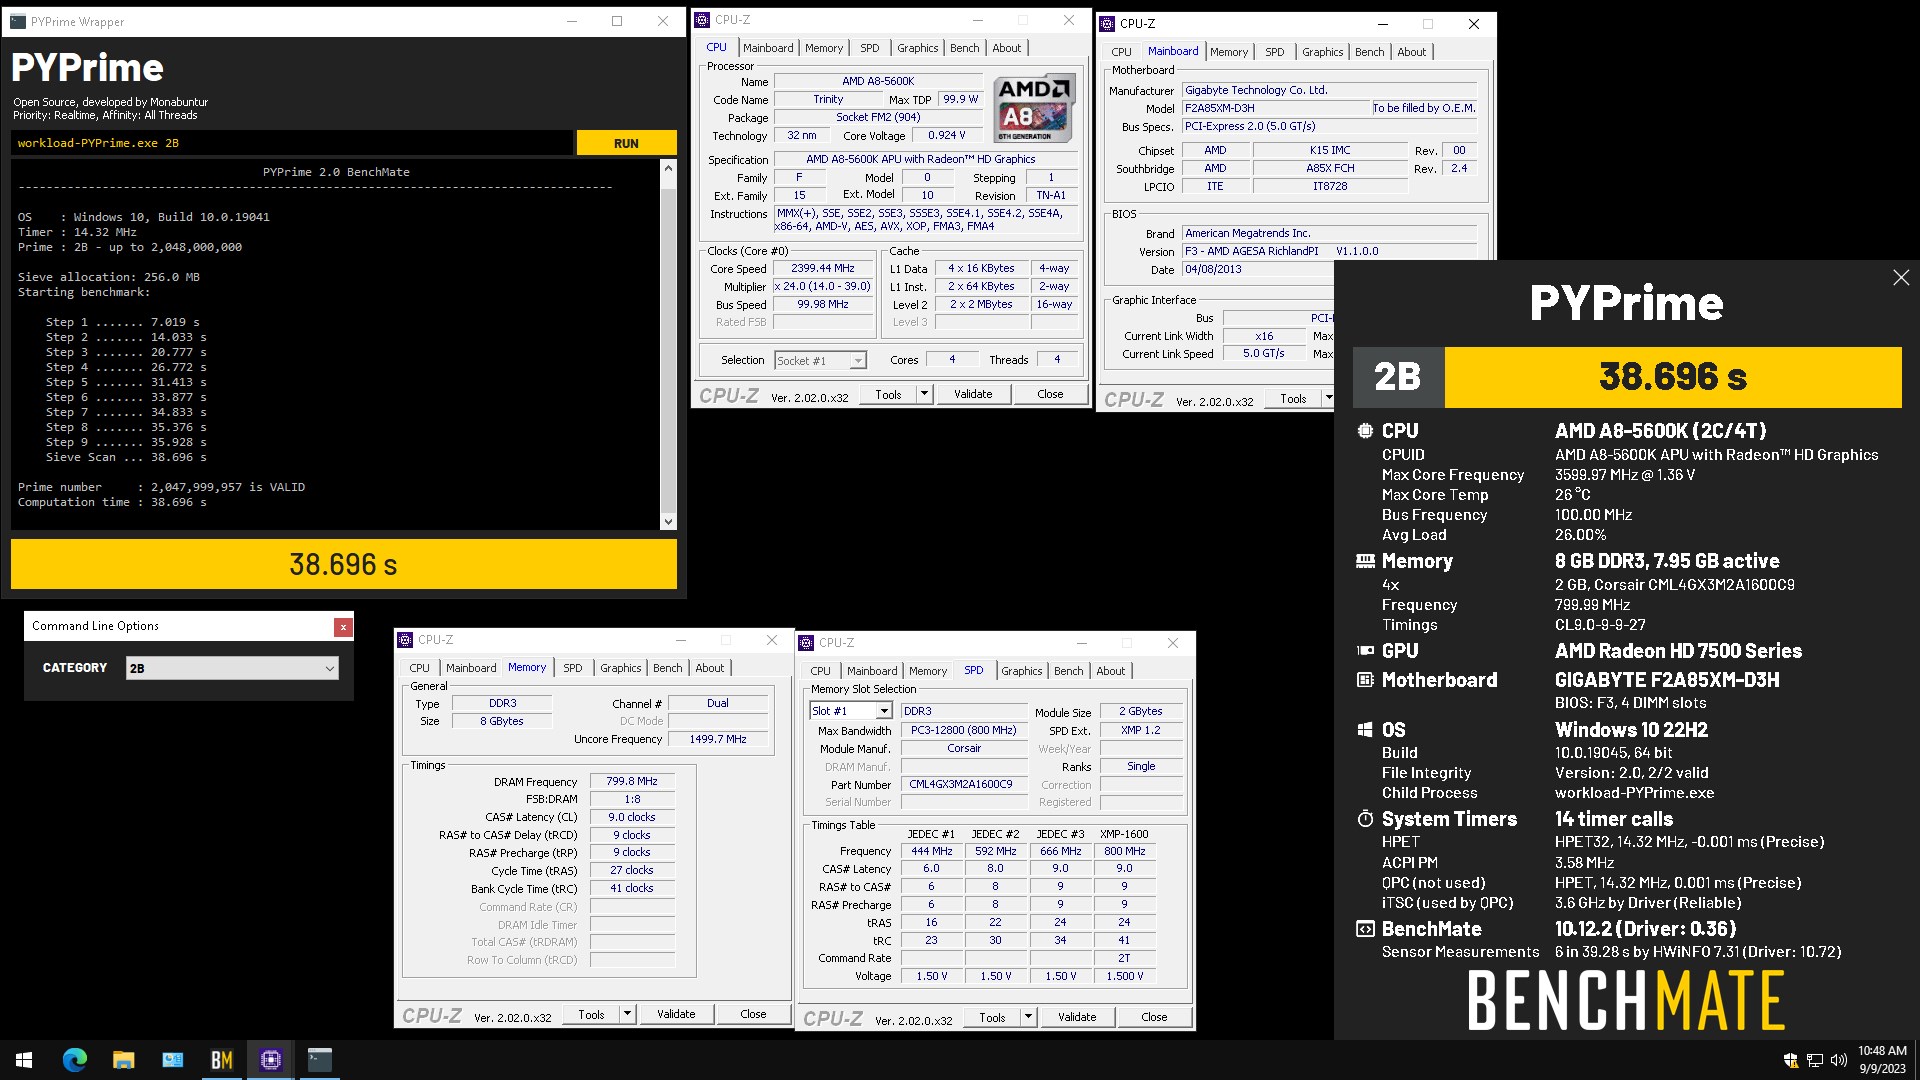Click Validate in CPU-Z Memory window

[676, 1014]
